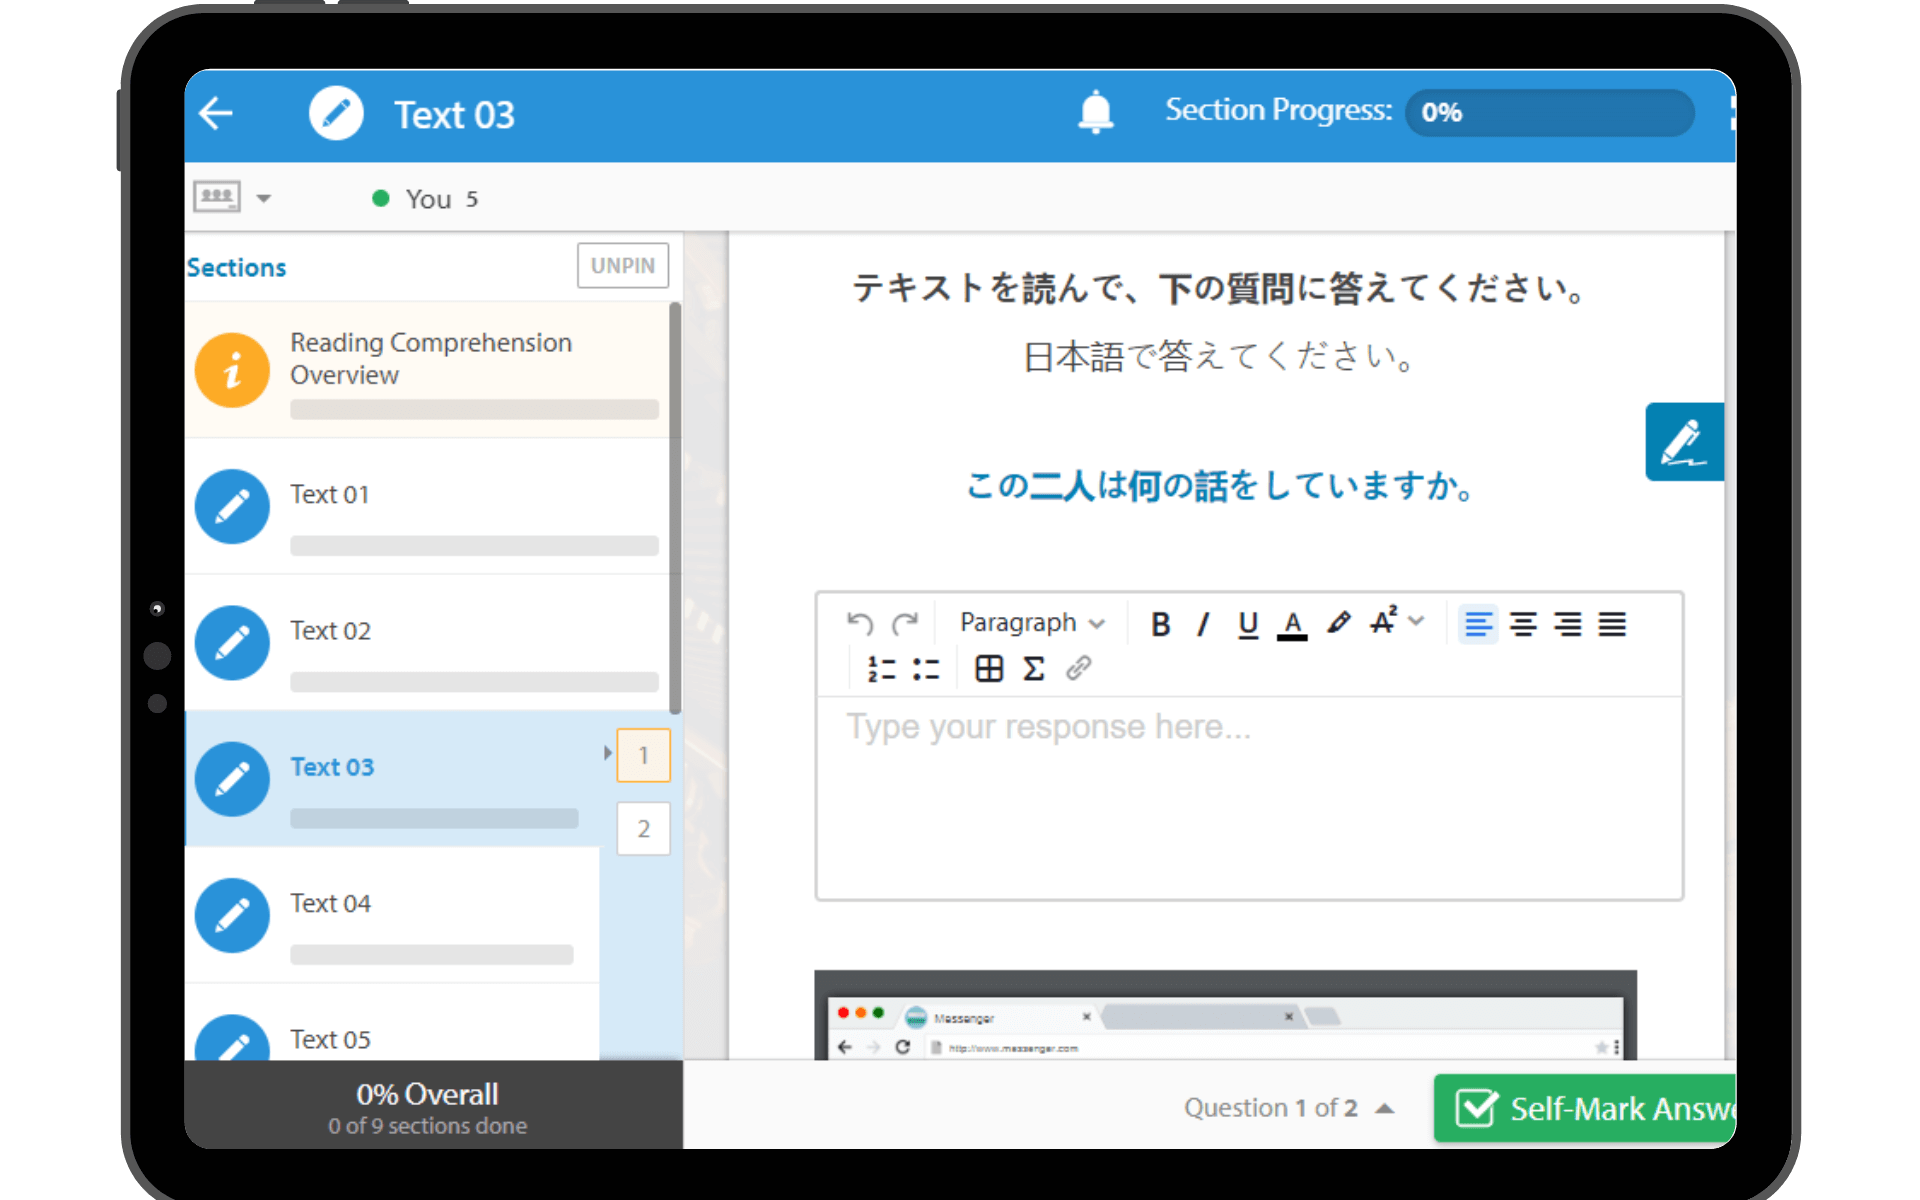Click the redo icon in editor
Screen dimensions: 1920x1200
click(x=905, y=624)
